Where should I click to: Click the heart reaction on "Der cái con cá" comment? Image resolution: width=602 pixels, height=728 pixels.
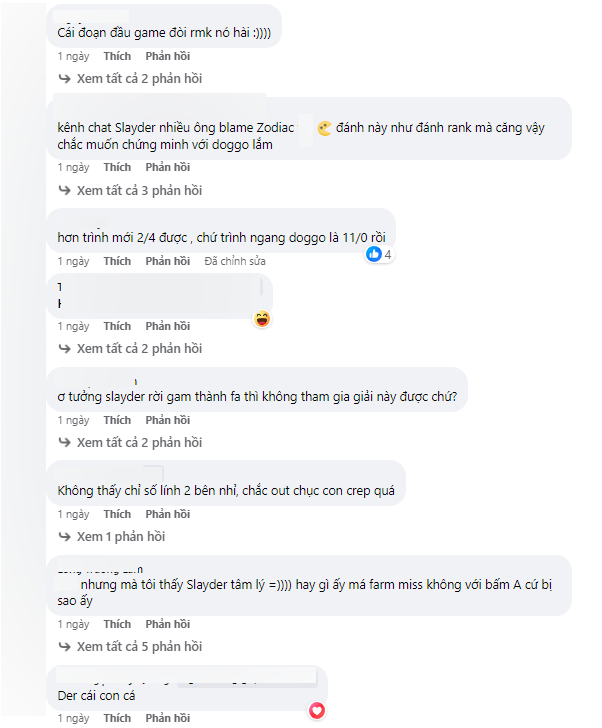tap(317, 711)
